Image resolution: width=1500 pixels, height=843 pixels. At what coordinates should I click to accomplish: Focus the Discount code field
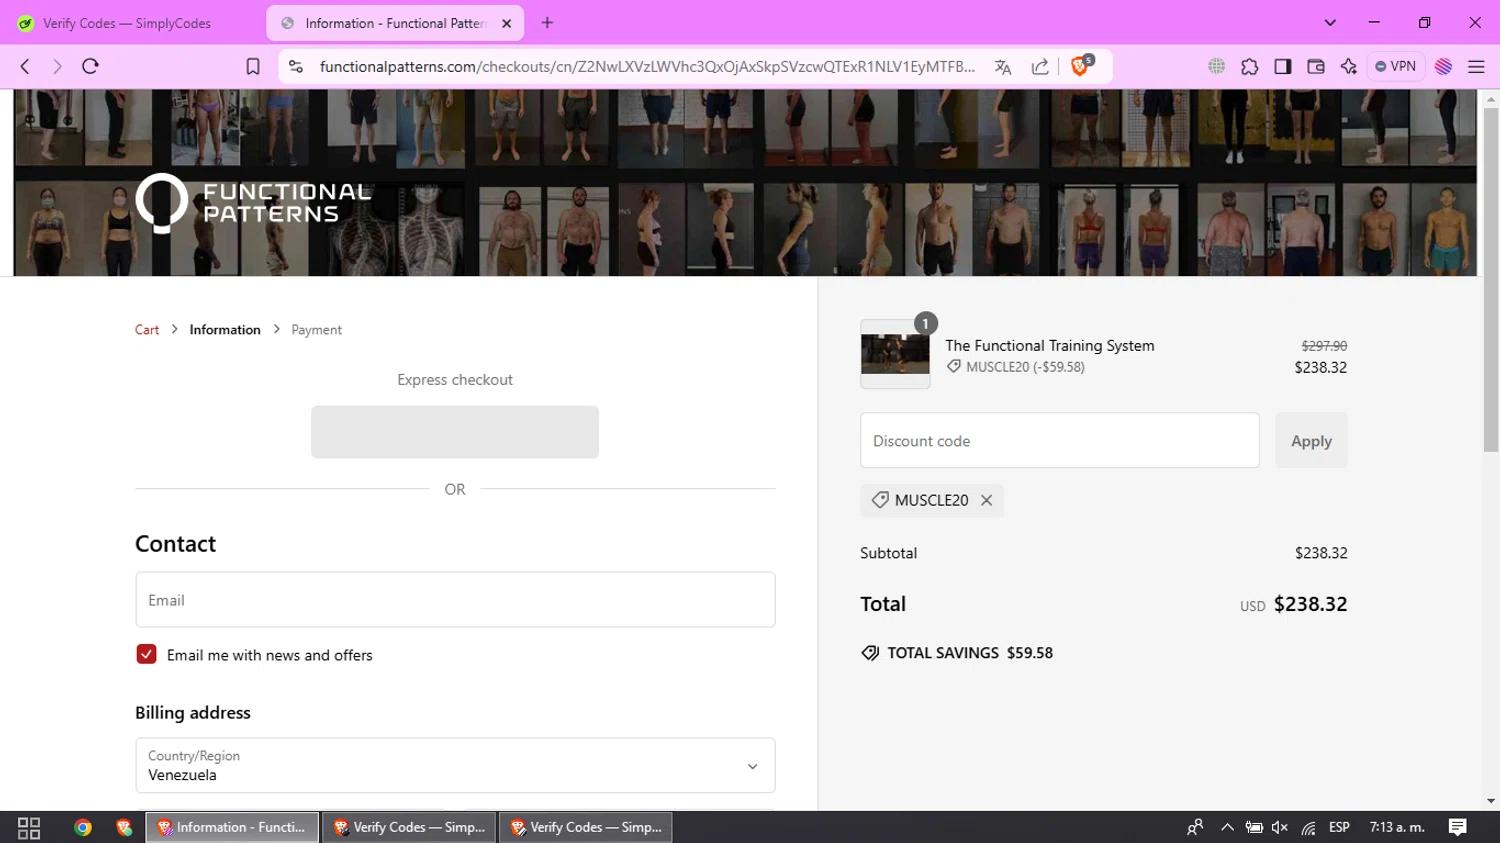(1059, 440)
